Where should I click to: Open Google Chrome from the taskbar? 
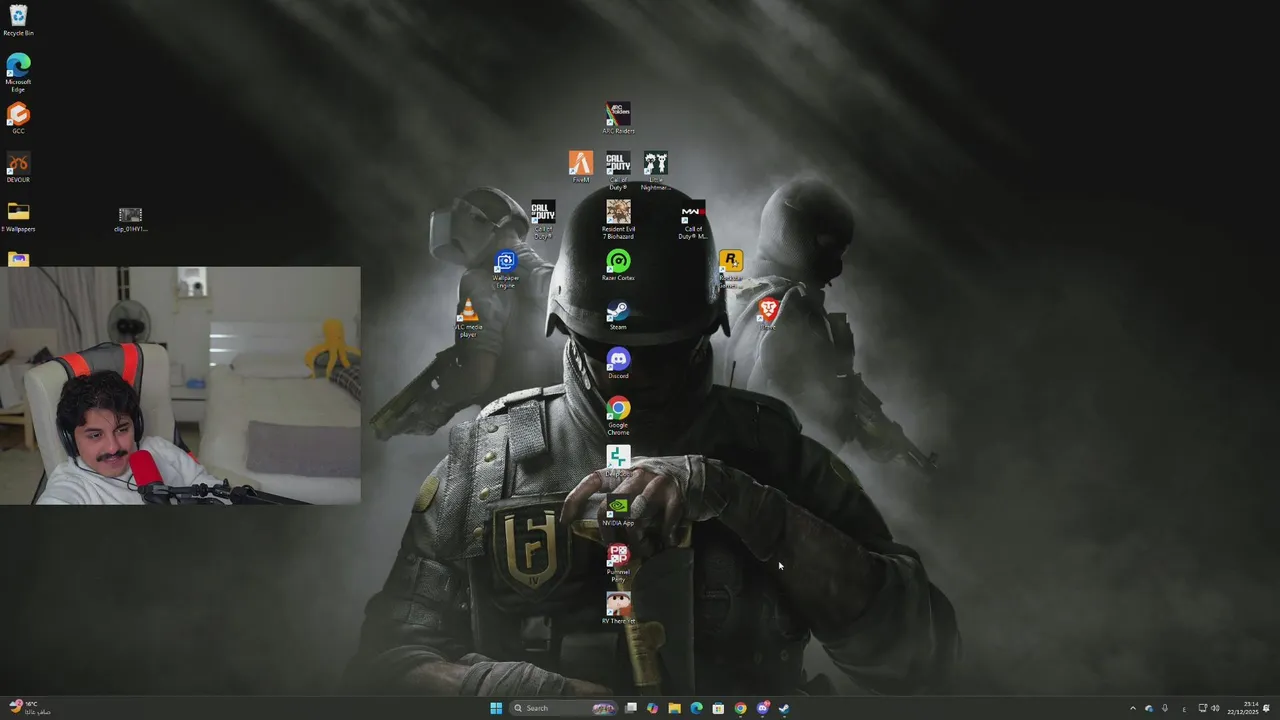point(740,708)
